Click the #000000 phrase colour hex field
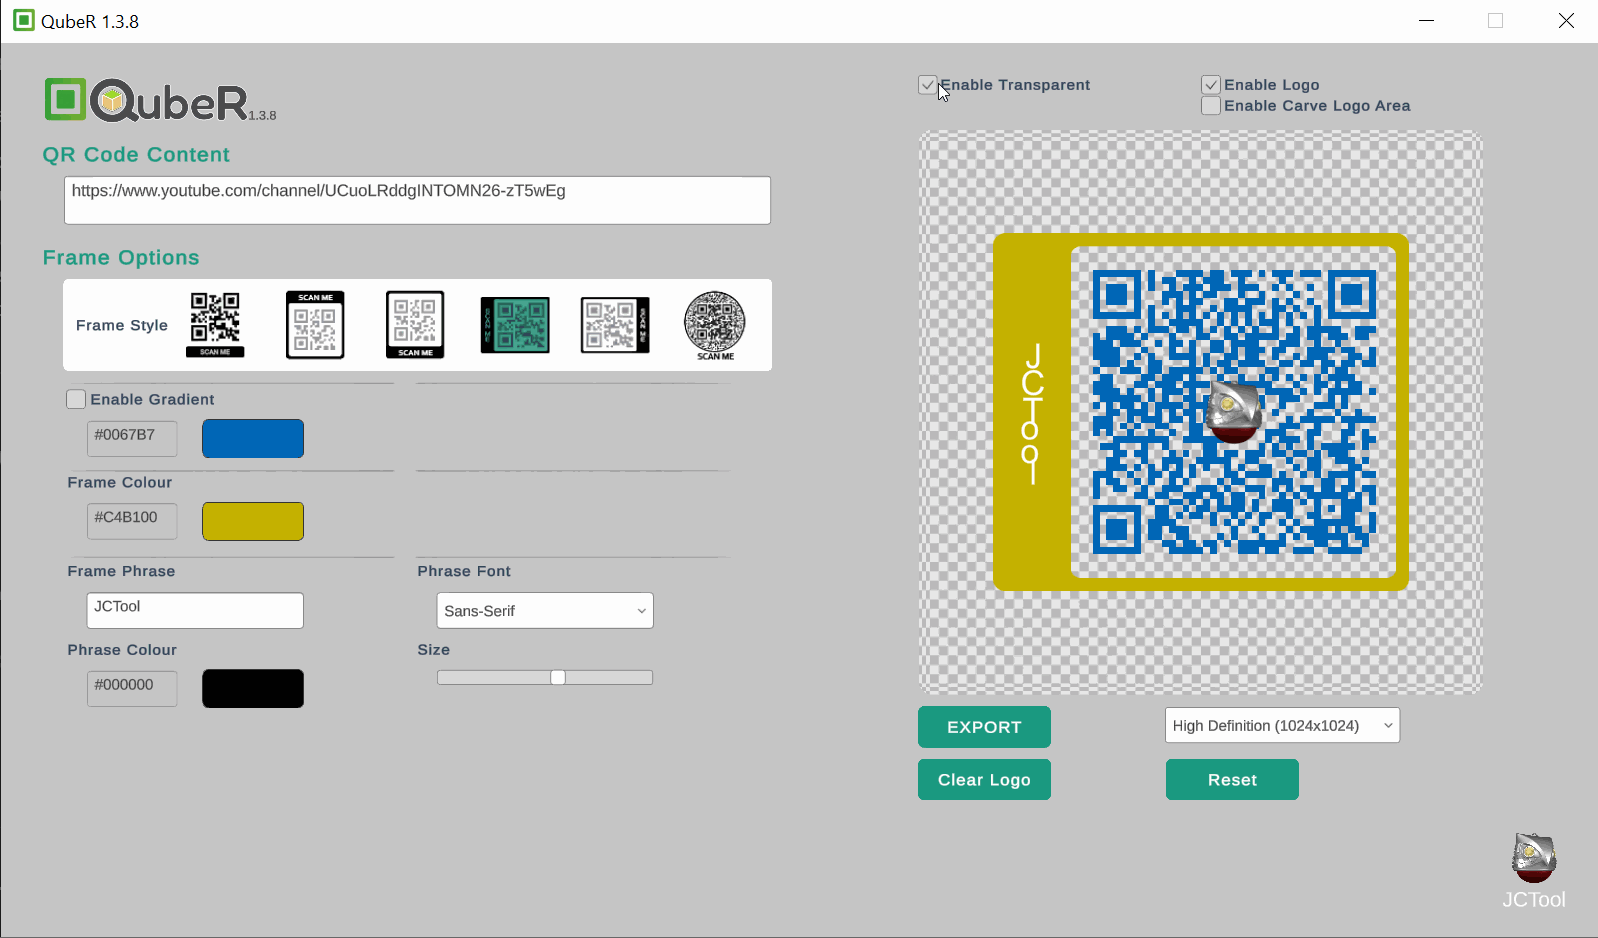This screenshot has width=1598, height=938. coord(132,688)
